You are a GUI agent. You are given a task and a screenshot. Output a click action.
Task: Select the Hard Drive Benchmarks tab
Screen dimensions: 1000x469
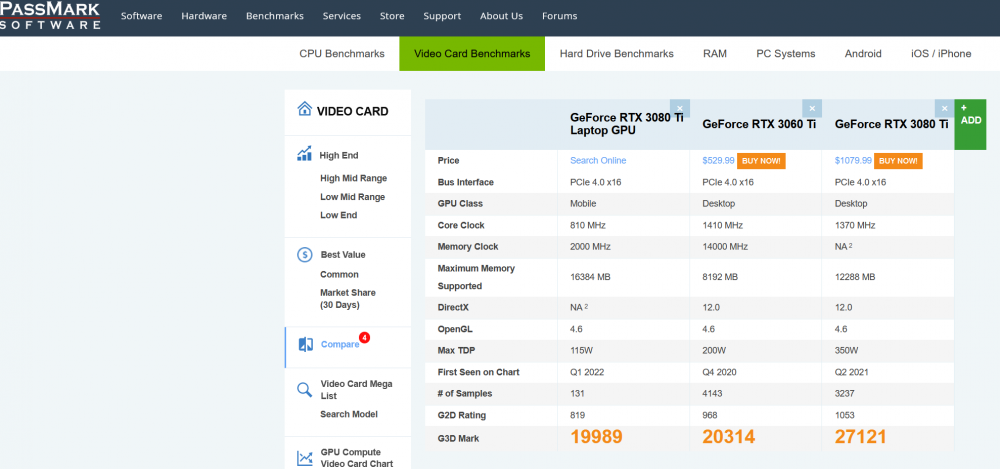(616, 54)
